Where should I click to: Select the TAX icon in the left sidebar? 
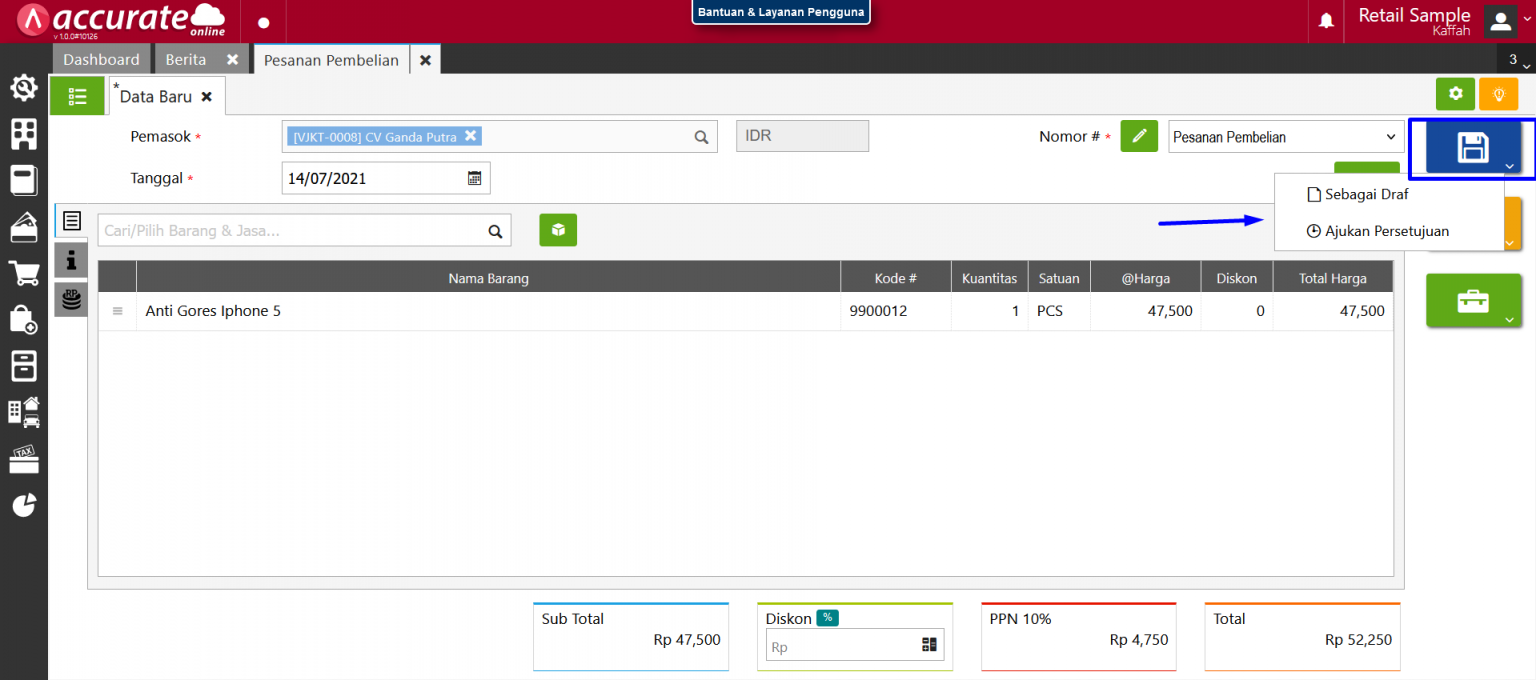pyautogui.click(x=23, y=459)
